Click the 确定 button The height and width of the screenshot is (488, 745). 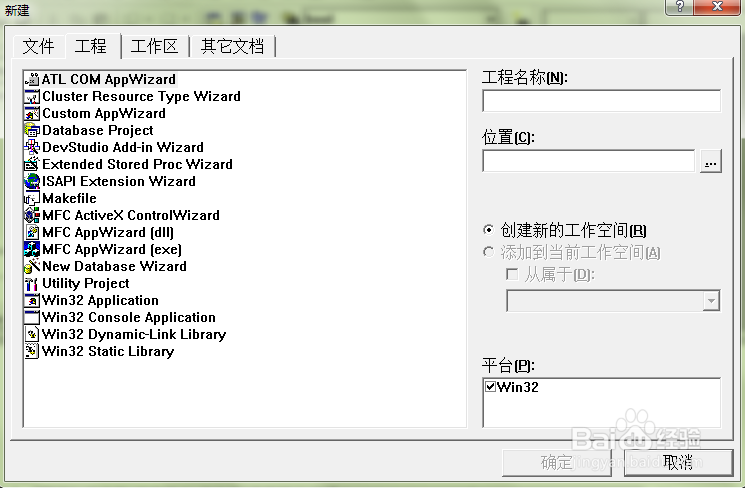point(557,462)
